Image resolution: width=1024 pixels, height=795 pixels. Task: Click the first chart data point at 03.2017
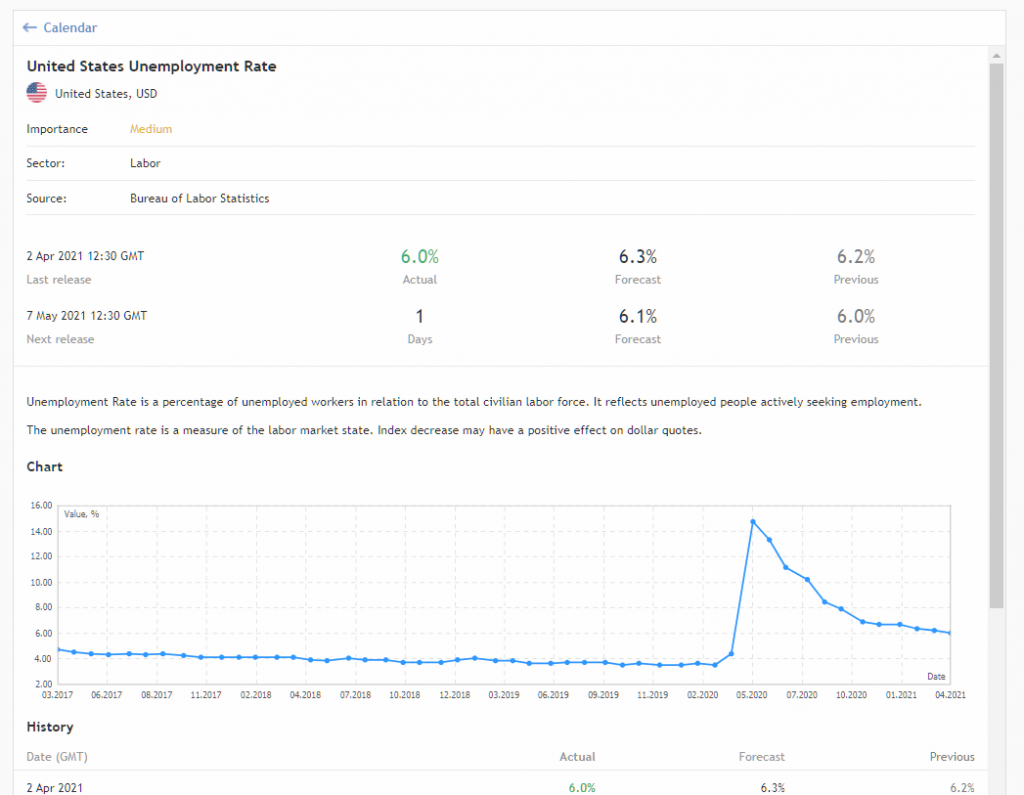coord(59,649)
